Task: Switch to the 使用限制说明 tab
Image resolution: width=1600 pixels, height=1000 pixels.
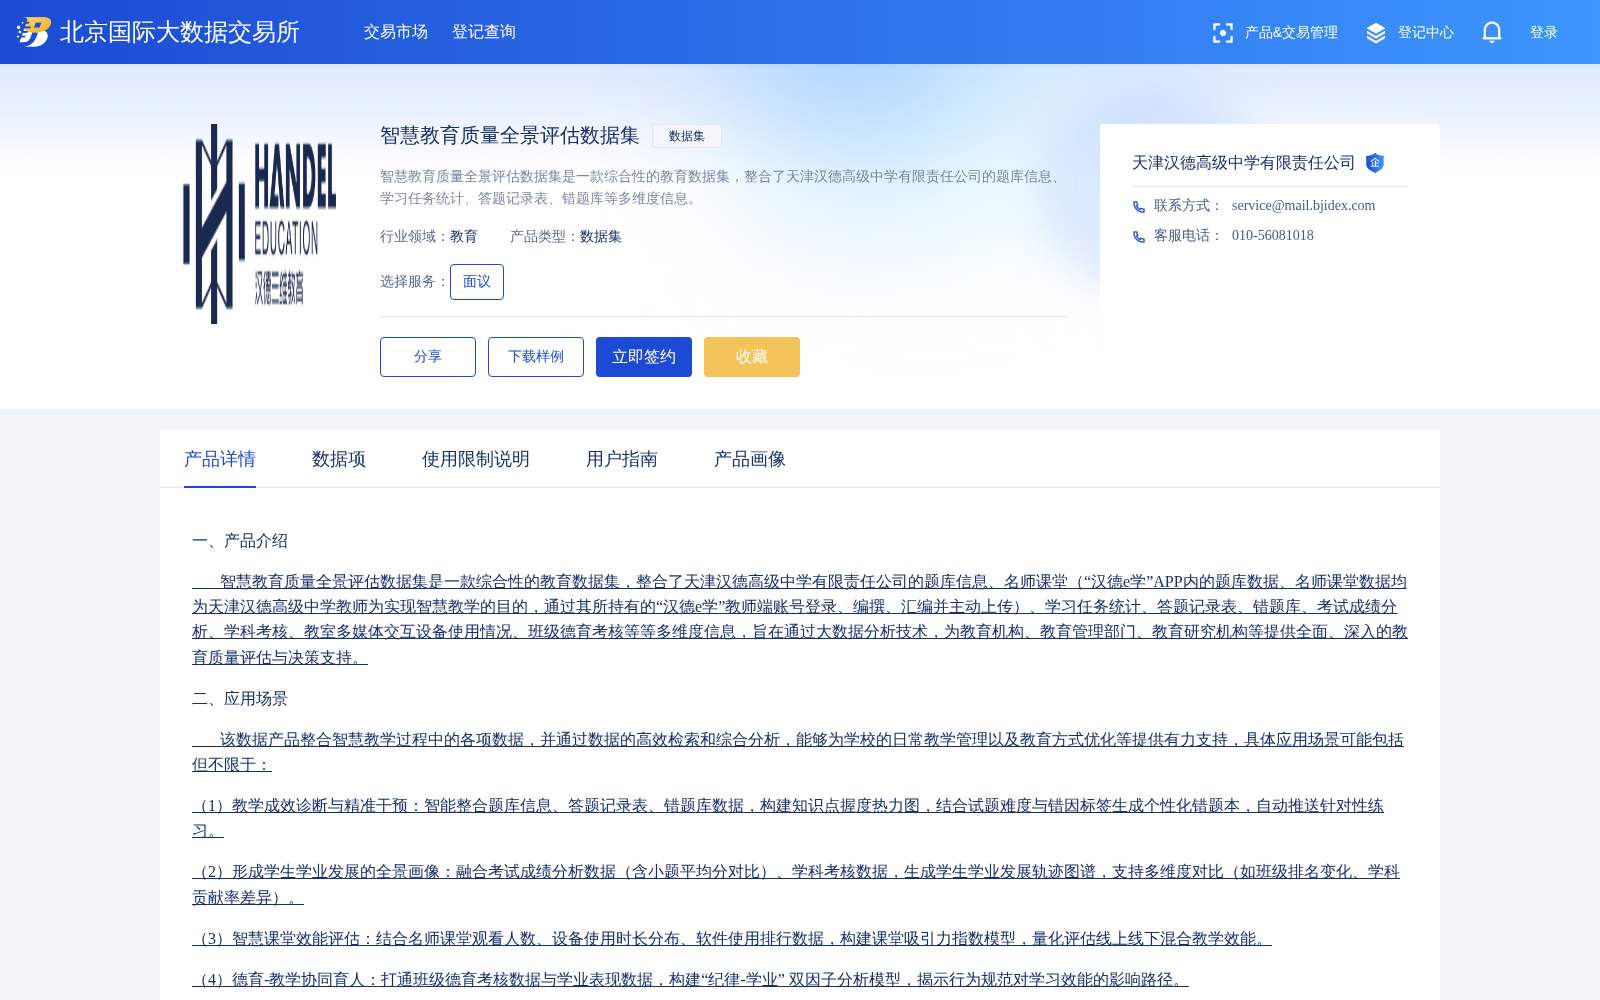Action: pos(476,459)
